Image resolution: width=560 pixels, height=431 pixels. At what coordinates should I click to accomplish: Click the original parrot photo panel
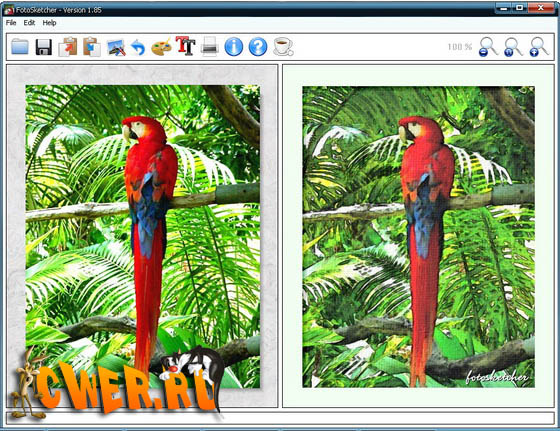(x=142, y=236)
